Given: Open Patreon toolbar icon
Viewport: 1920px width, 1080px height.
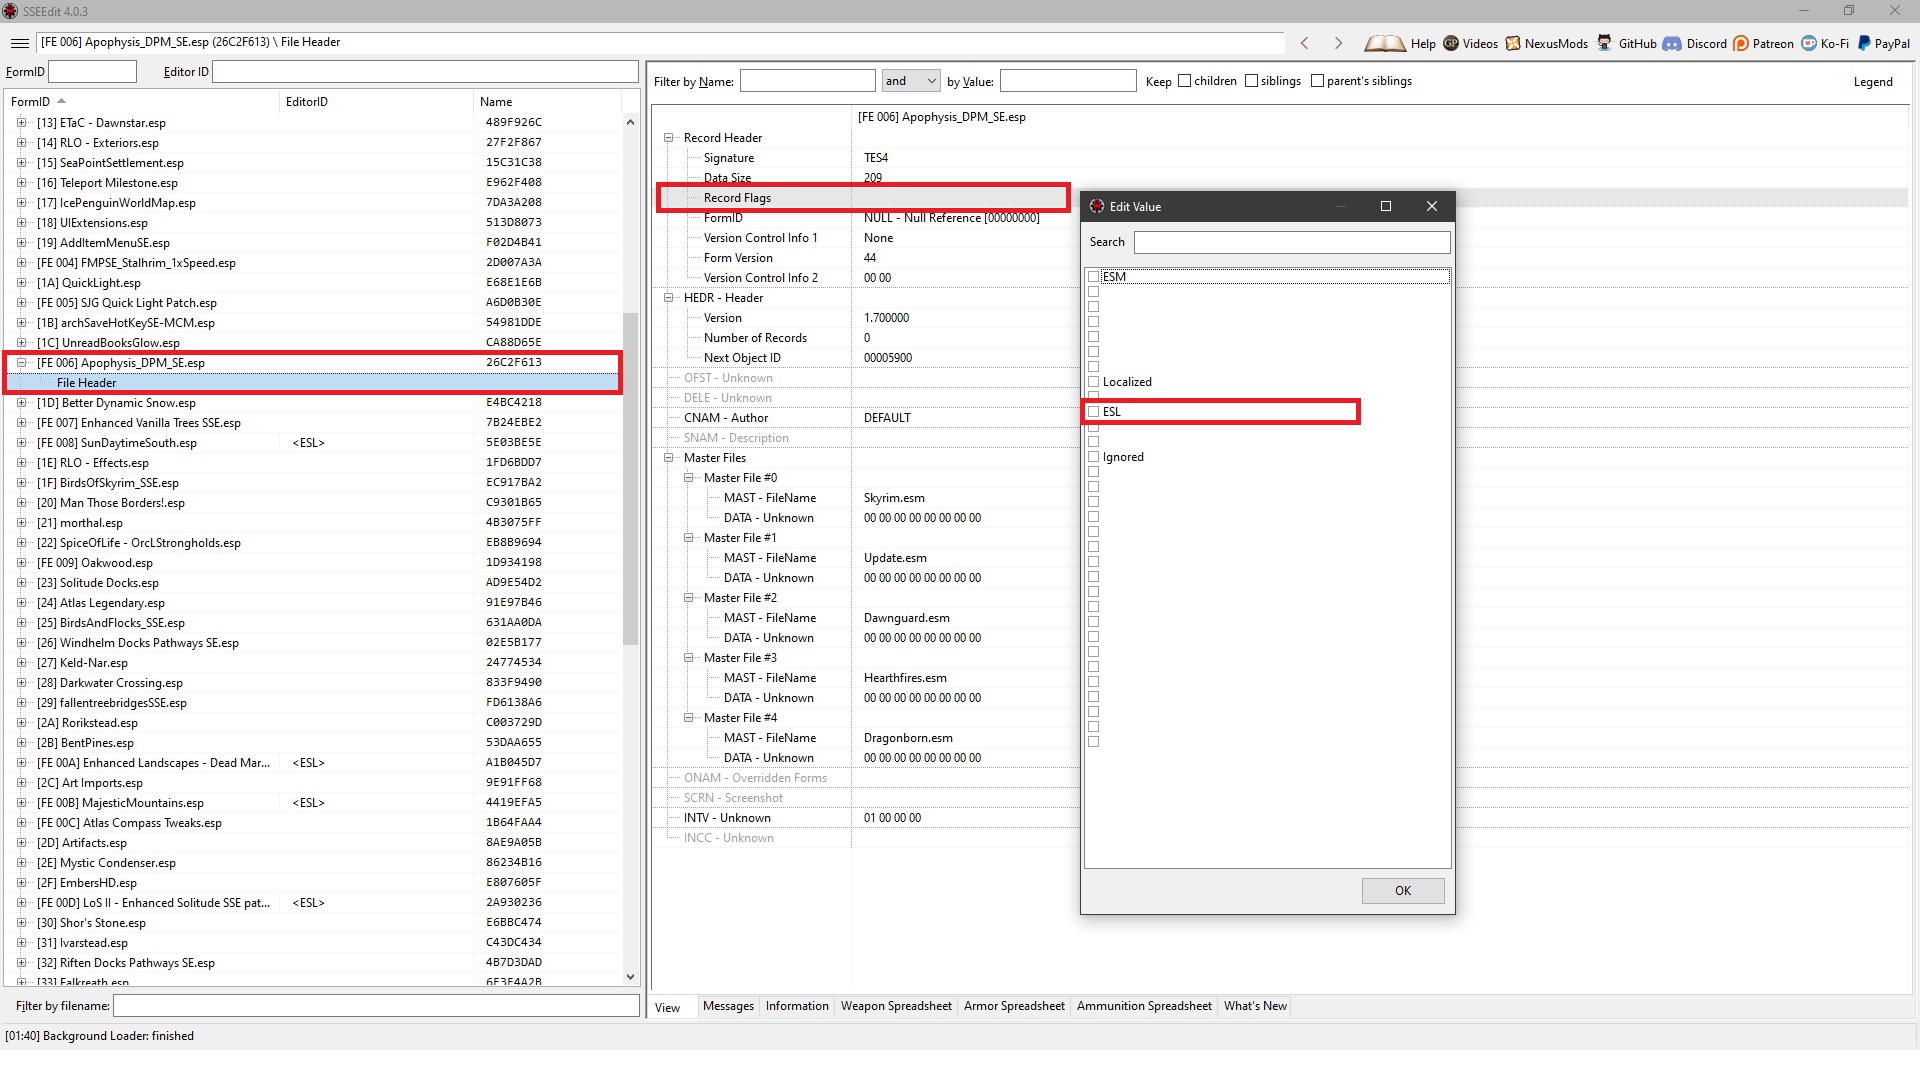Looking at the screenshot, I should coord(1741,43).
